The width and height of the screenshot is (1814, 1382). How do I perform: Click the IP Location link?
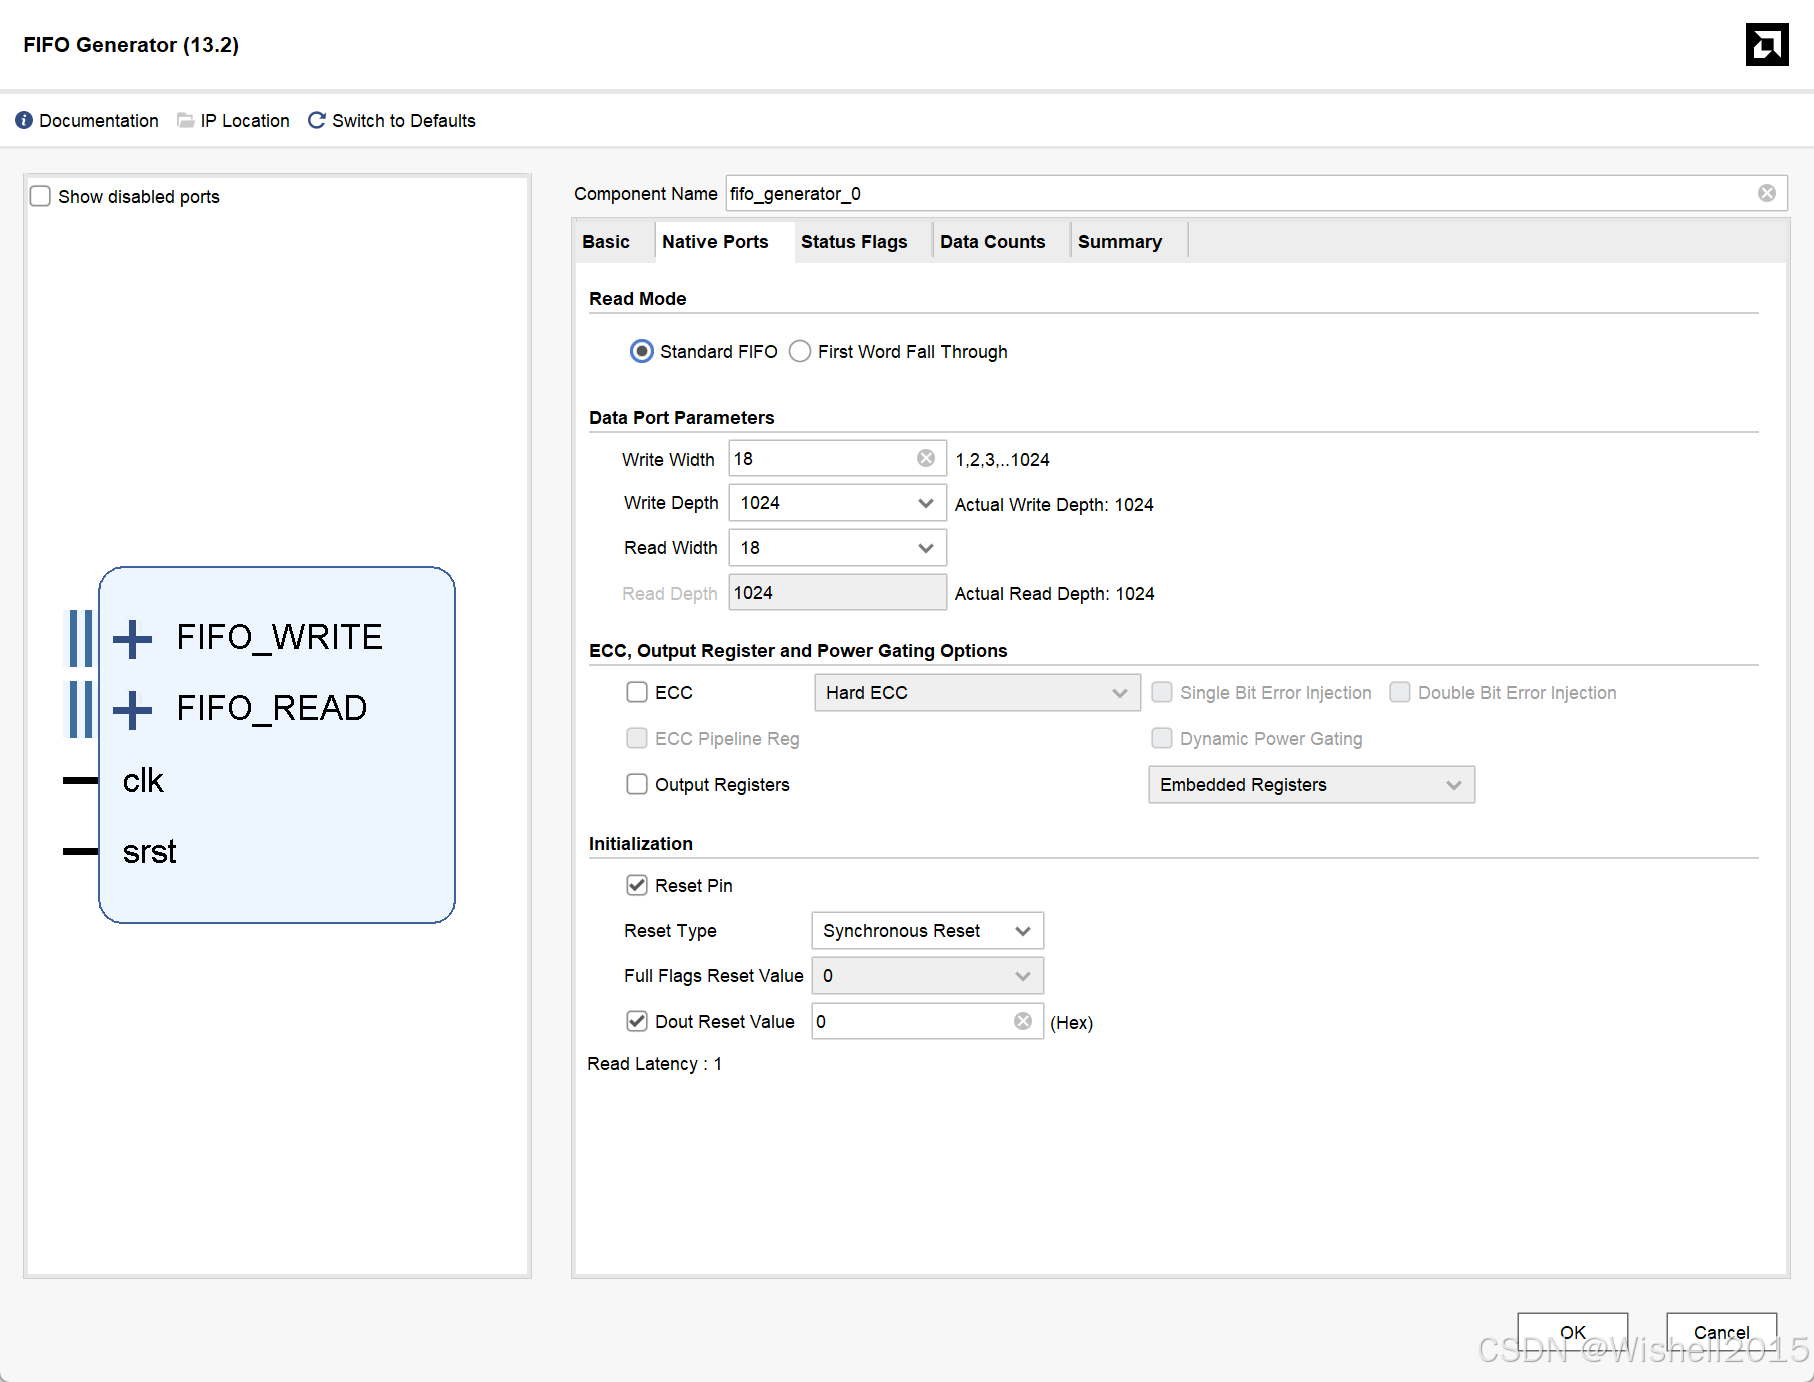[x=245, y=121]
